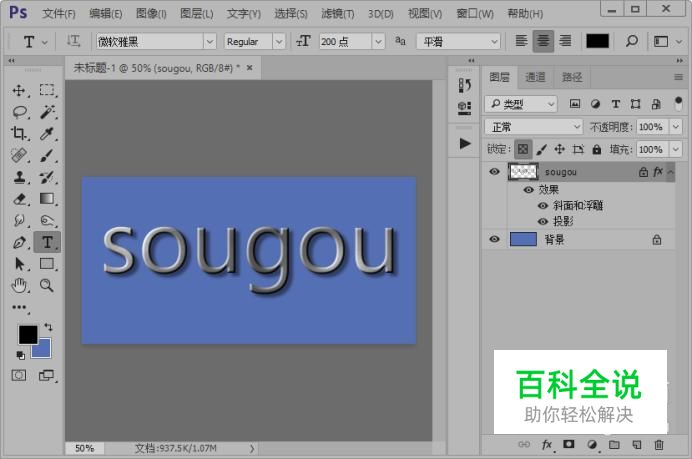Viewport: 692px width, 459px height.
Task: Select the Path Selection tool
Action: pos(19,264)
